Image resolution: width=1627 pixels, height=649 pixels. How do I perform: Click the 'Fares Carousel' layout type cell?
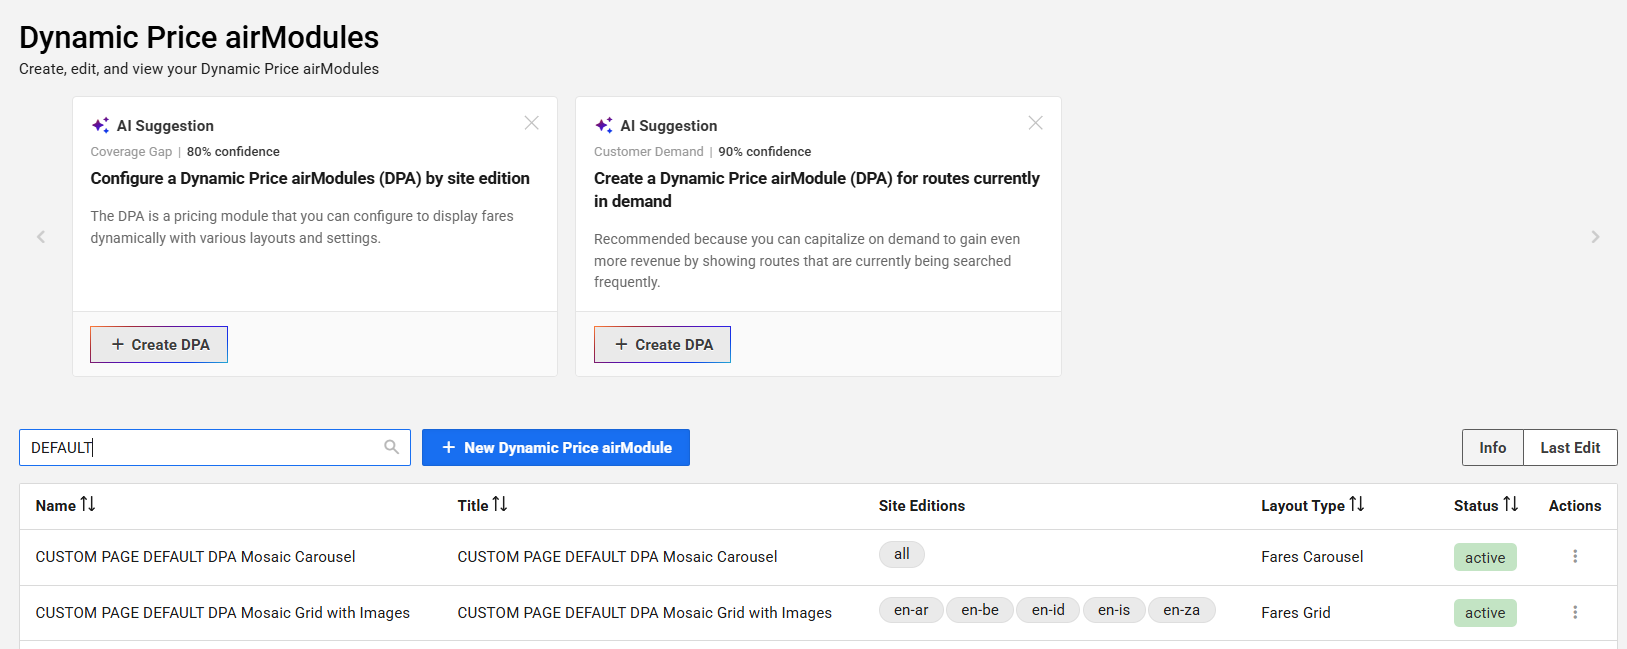coord(1312,557)
